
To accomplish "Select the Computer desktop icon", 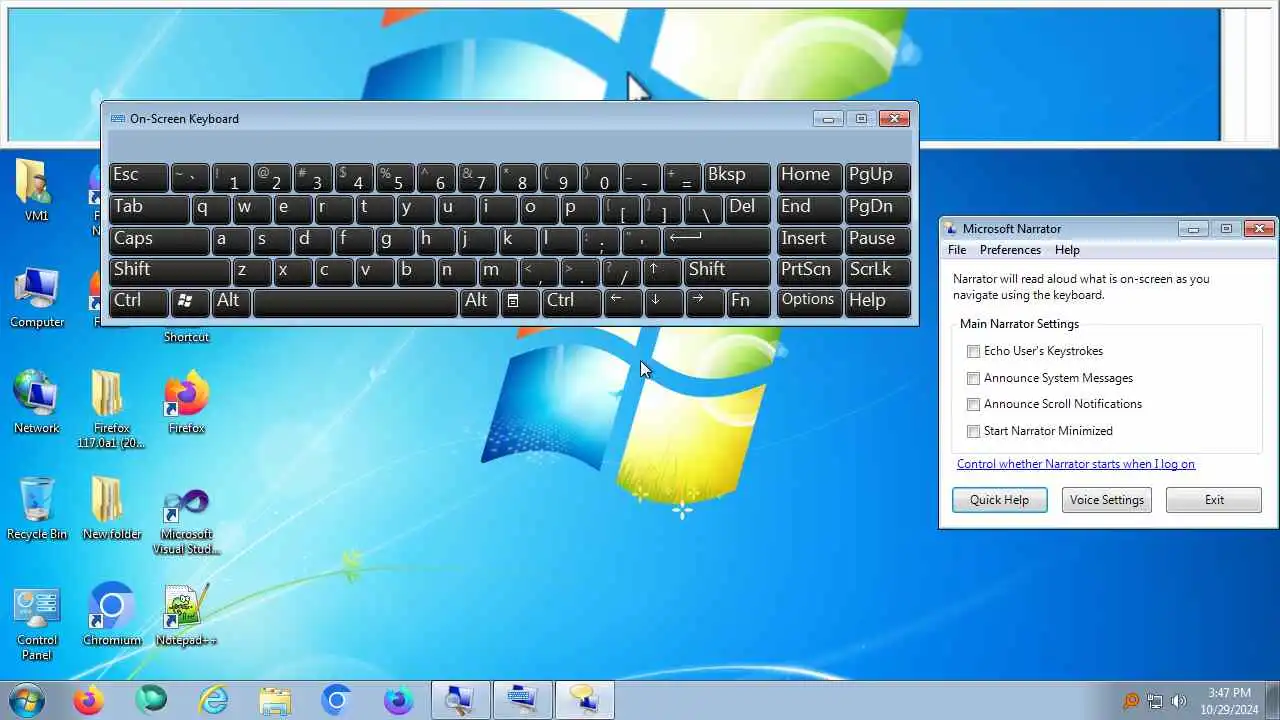I will 36,297.
